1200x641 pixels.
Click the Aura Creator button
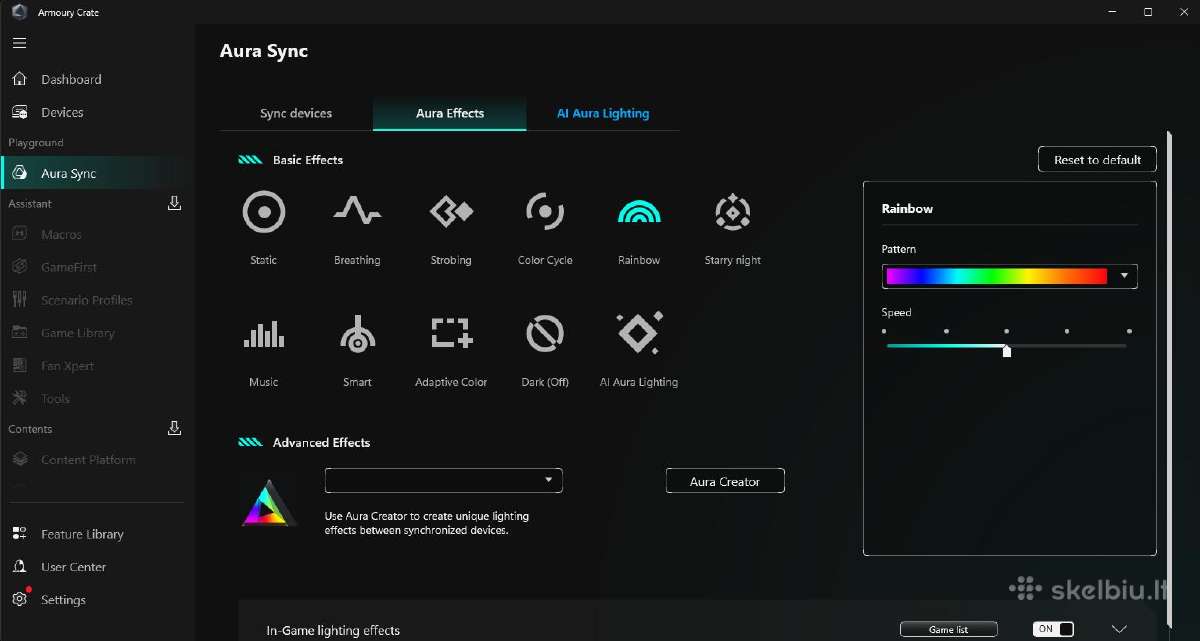(725, 481)
